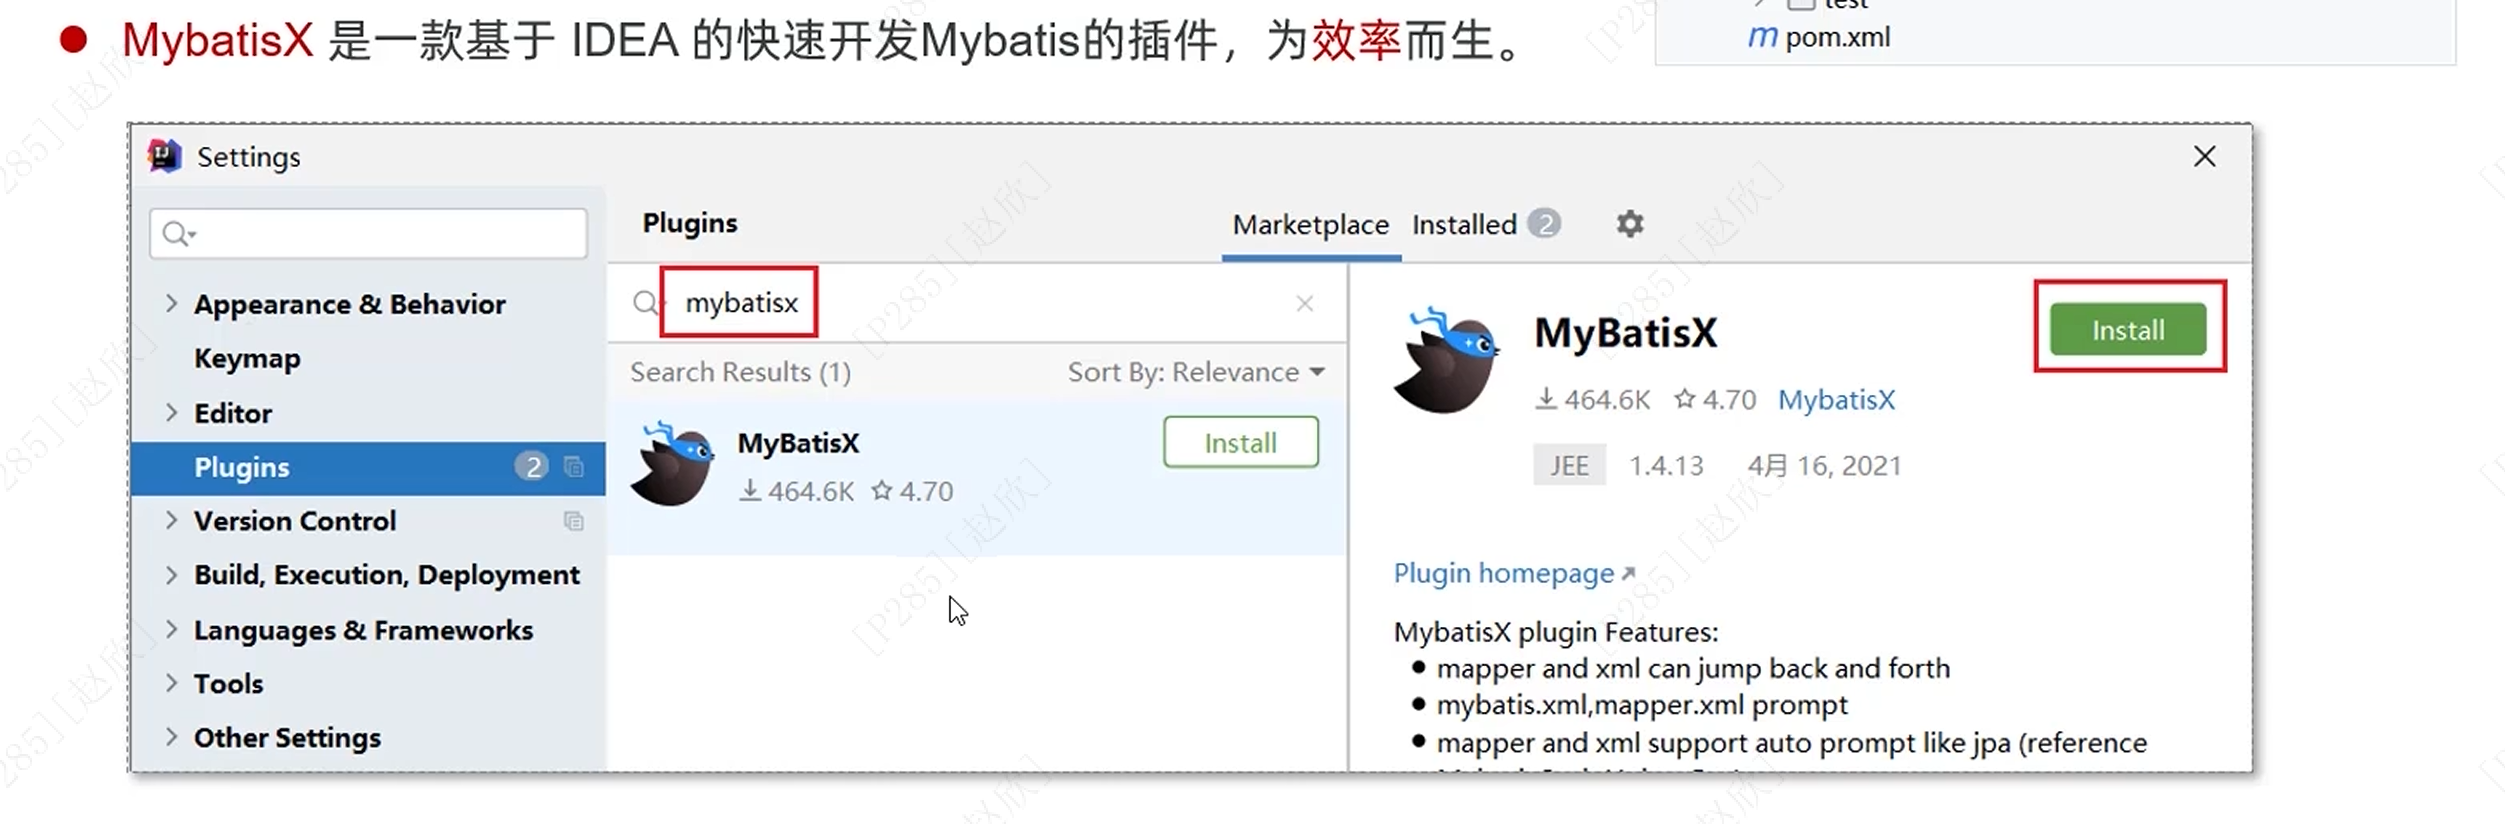Click the download icon in the MyBatisX result row
The image size is (2505, 824).
750,491
